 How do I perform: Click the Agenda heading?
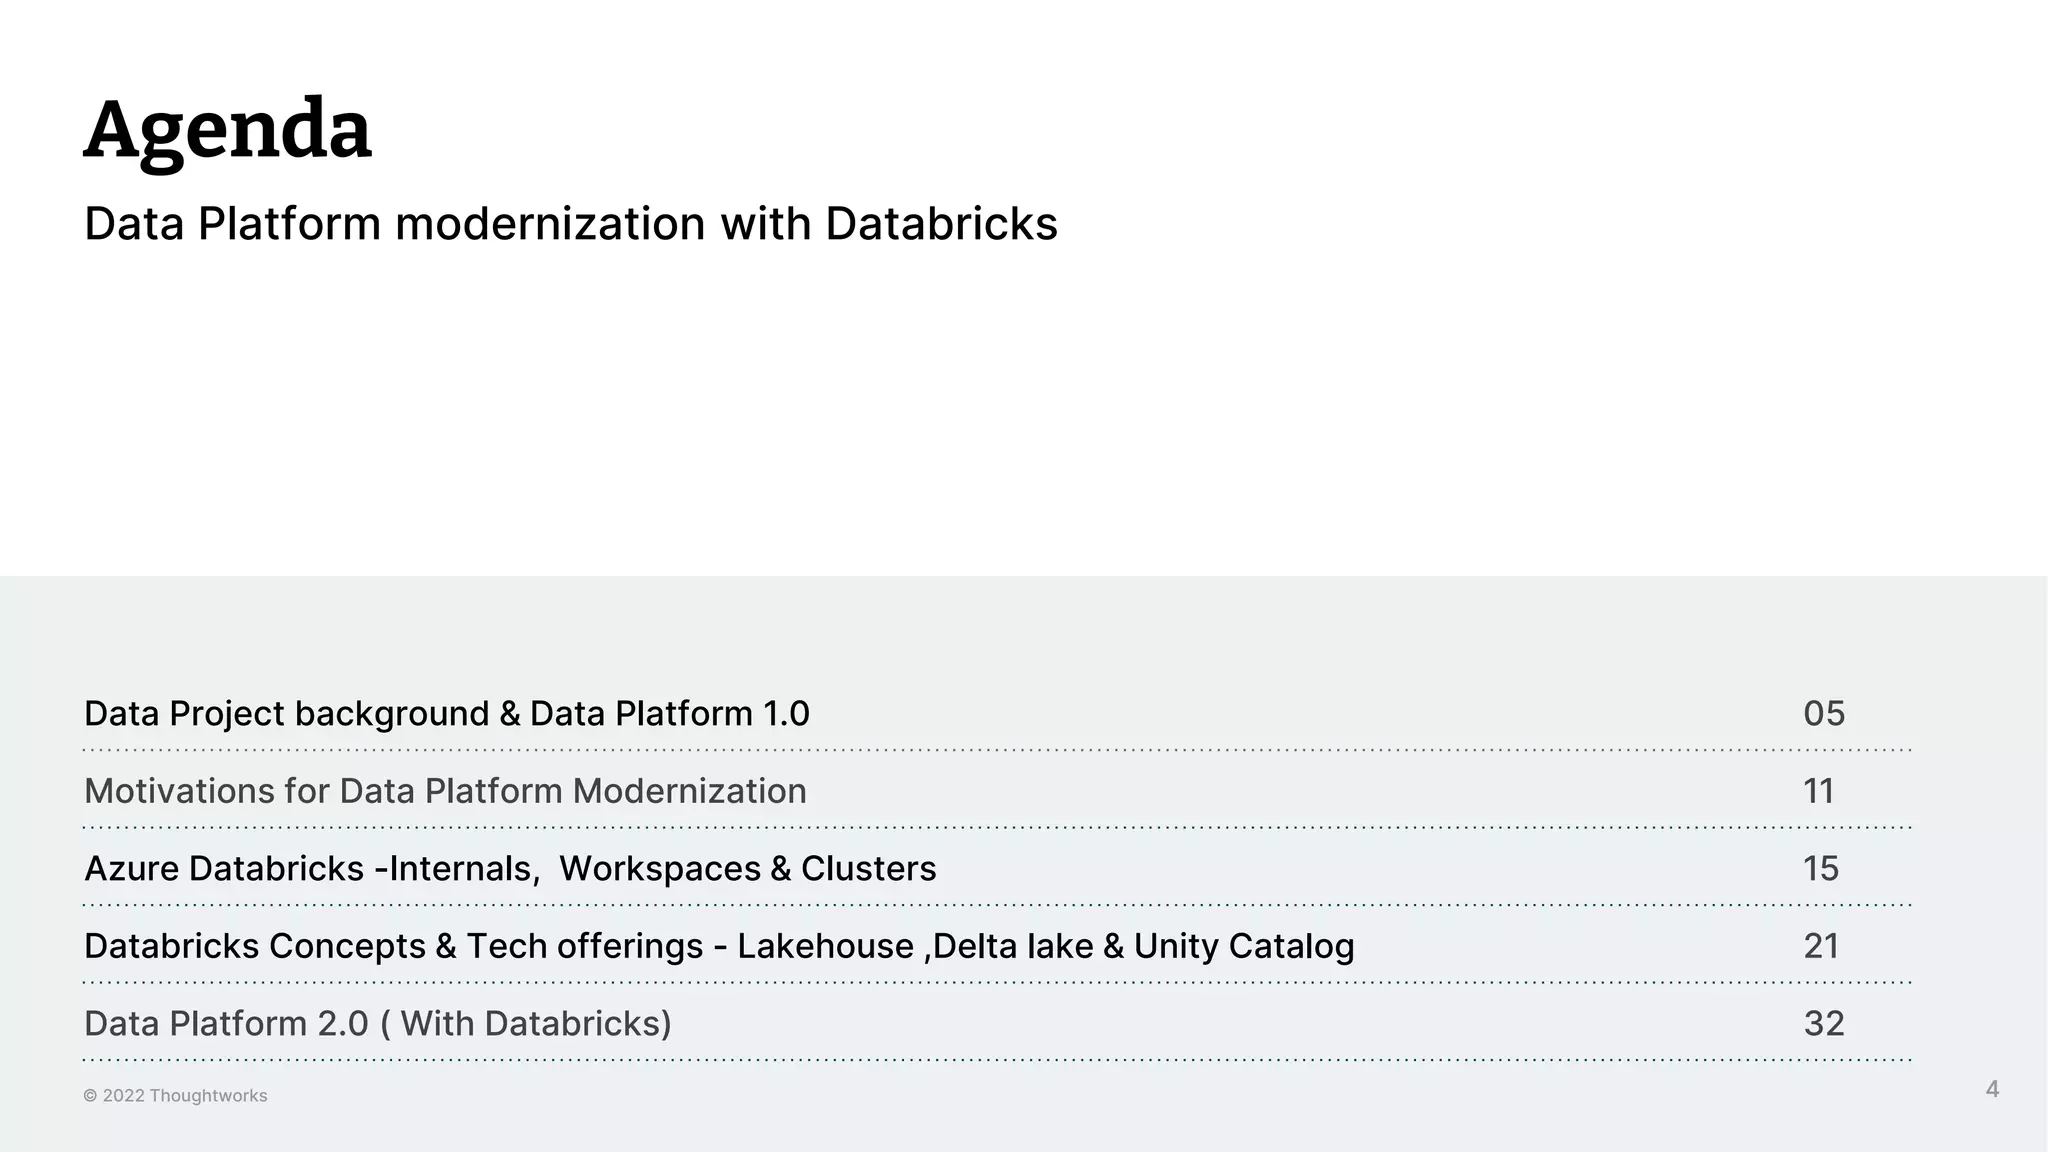(228, 130)
